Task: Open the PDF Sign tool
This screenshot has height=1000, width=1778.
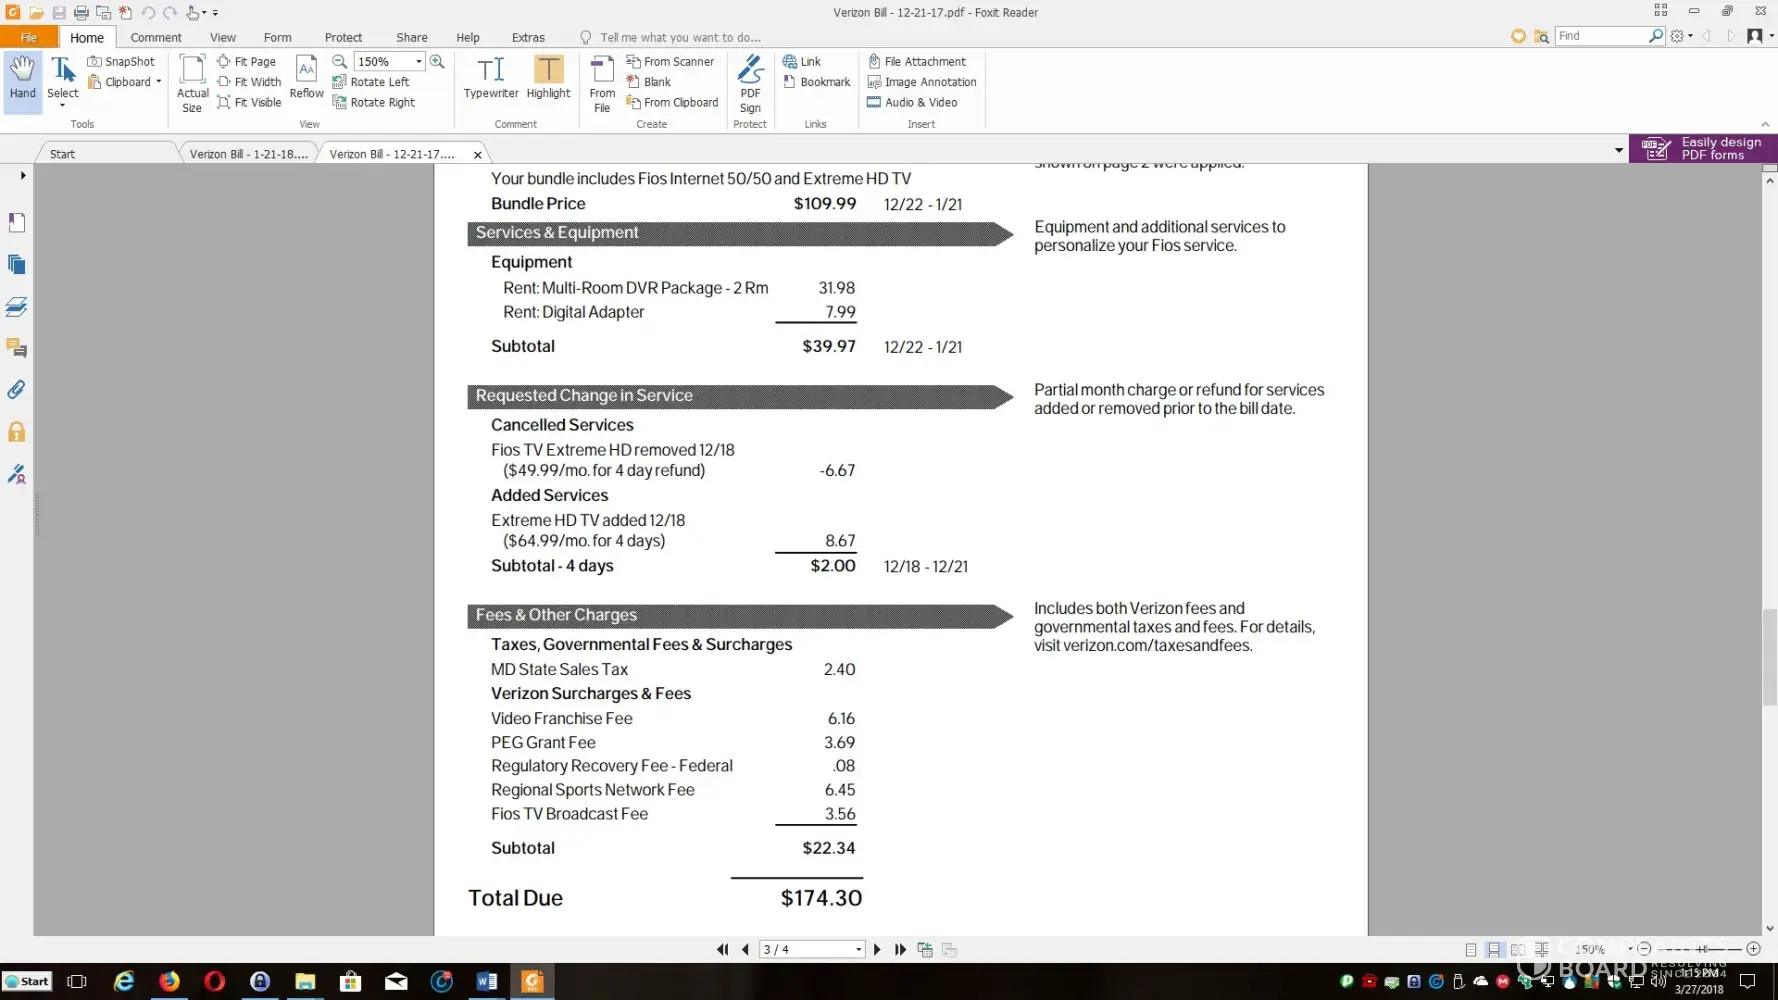Action: click(750, 84)
